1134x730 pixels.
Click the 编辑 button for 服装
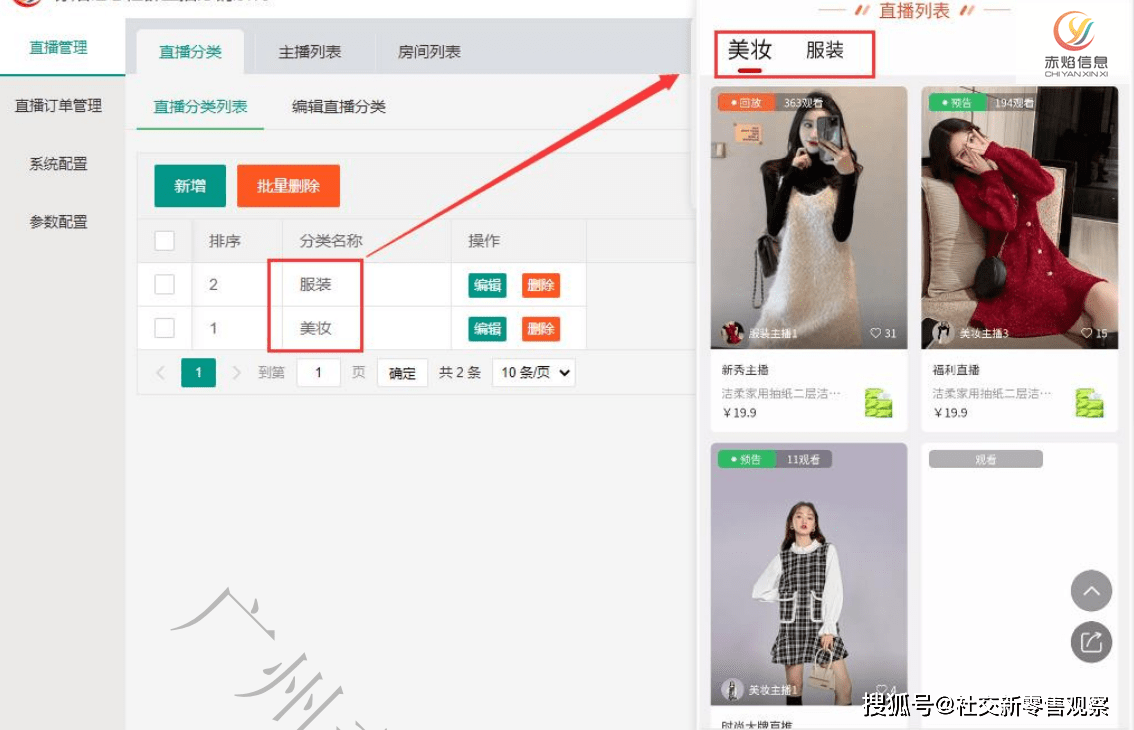pos(487,285)
